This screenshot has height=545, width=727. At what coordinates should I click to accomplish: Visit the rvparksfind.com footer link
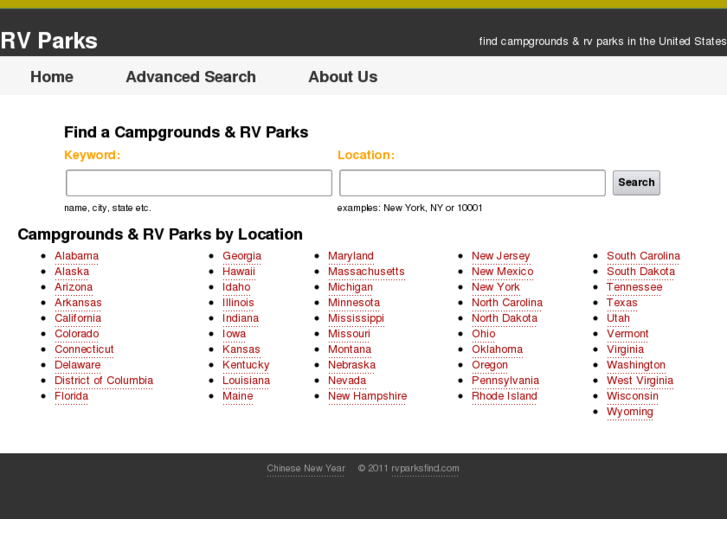pyautogui.click(x=425, y=468)
